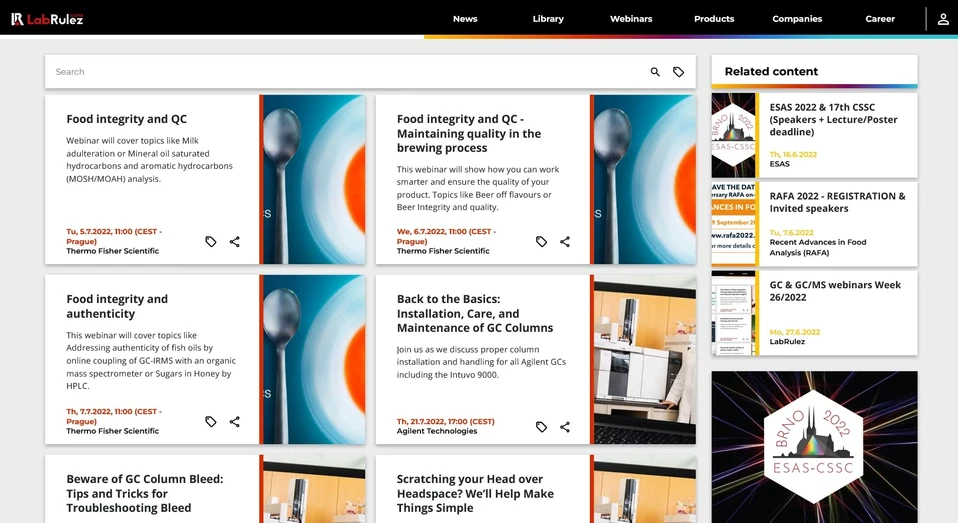This screenshot has height=523, width=958.
Task: Go to the Webinars section
Action: pyautogui.click(x=631, y=19)
